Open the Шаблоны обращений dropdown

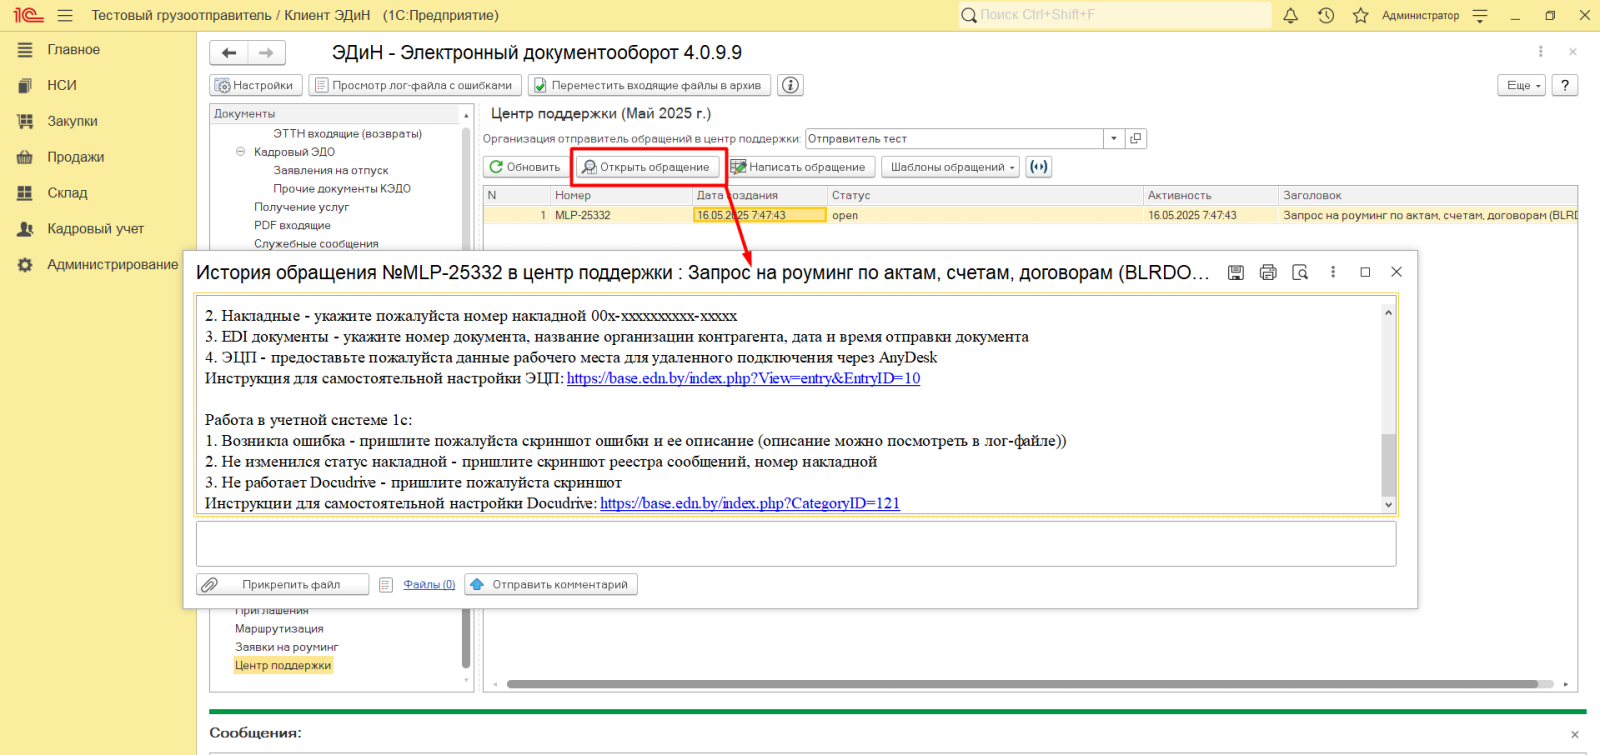[x=950, y=167]
